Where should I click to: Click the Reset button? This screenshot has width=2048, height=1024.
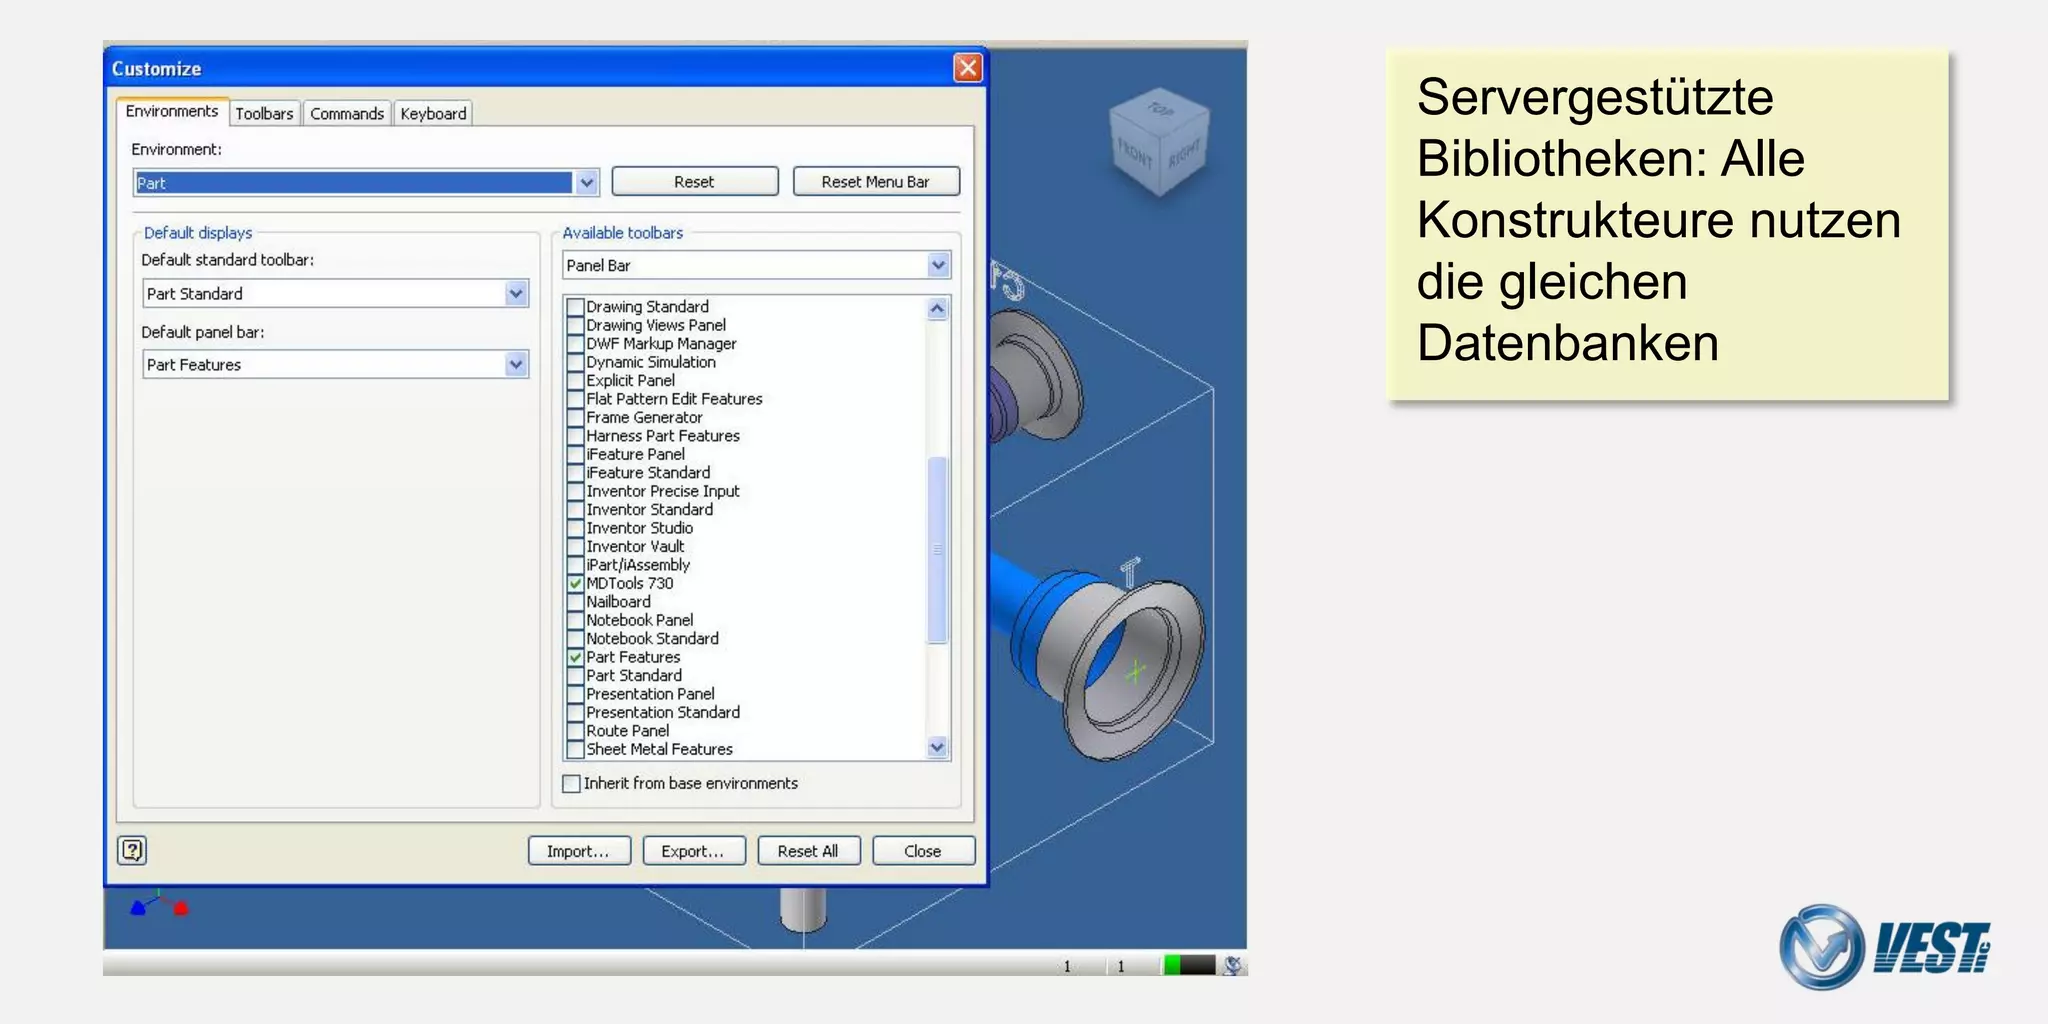(695, 181)
